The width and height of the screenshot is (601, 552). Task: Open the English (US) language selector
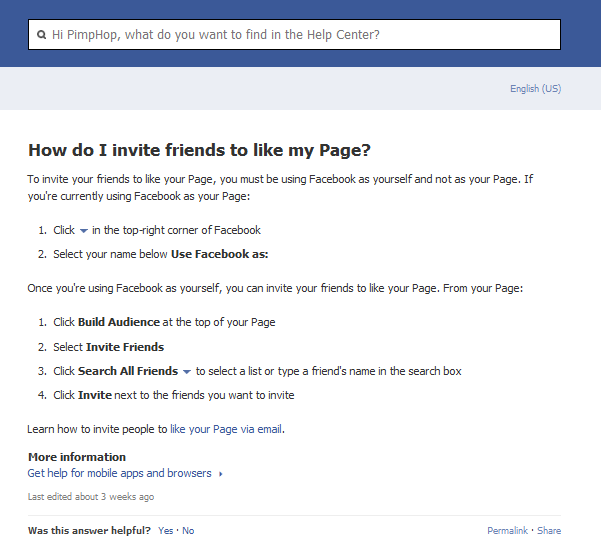point(535,89)
